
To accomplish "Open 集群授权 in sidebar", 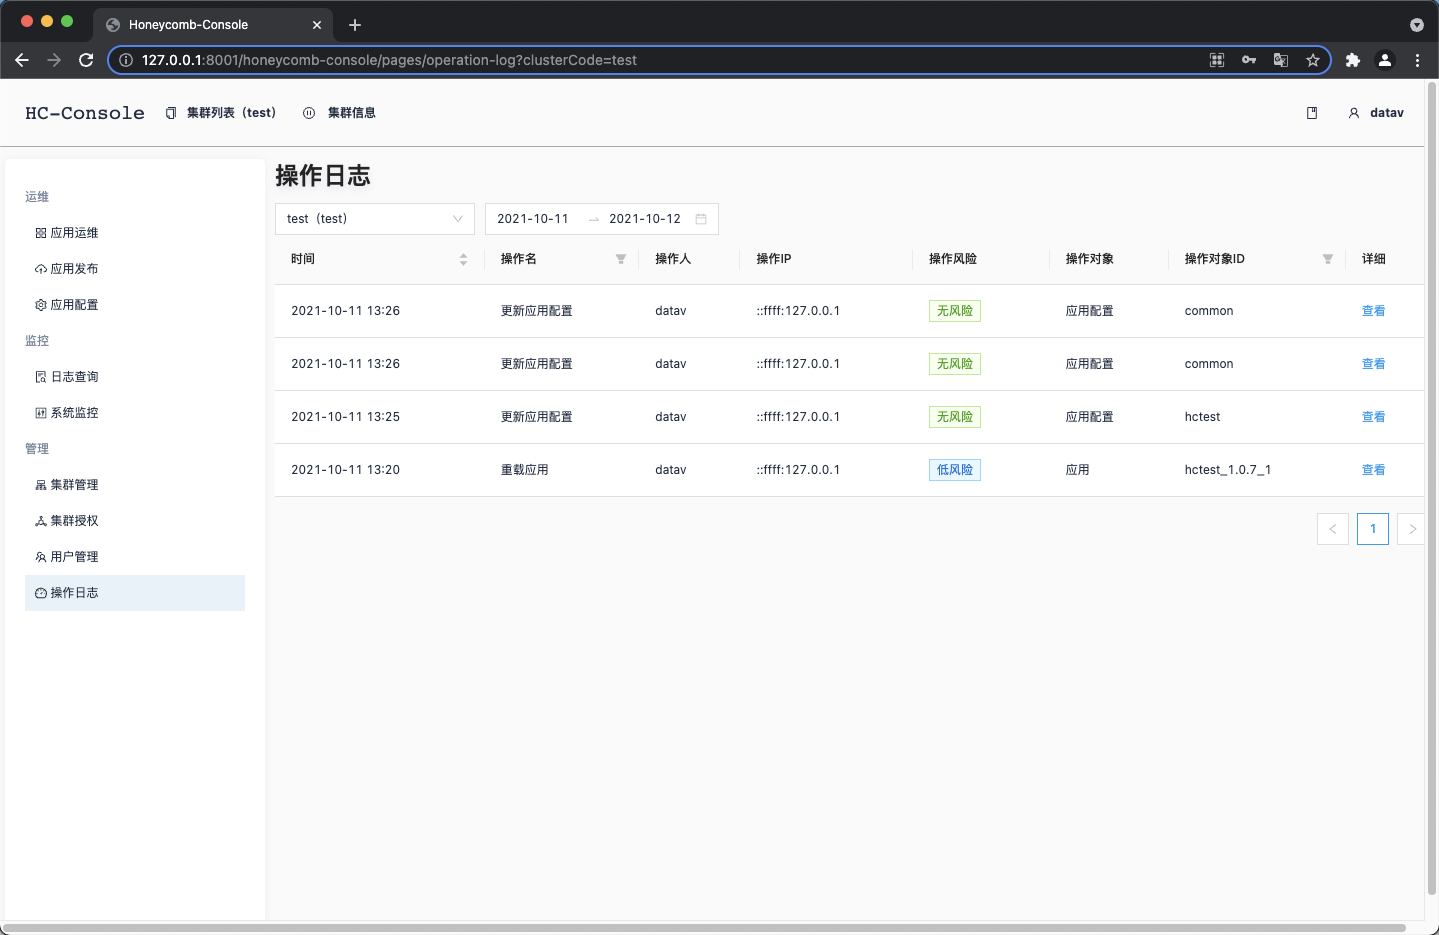I will [x=135, y=521].
